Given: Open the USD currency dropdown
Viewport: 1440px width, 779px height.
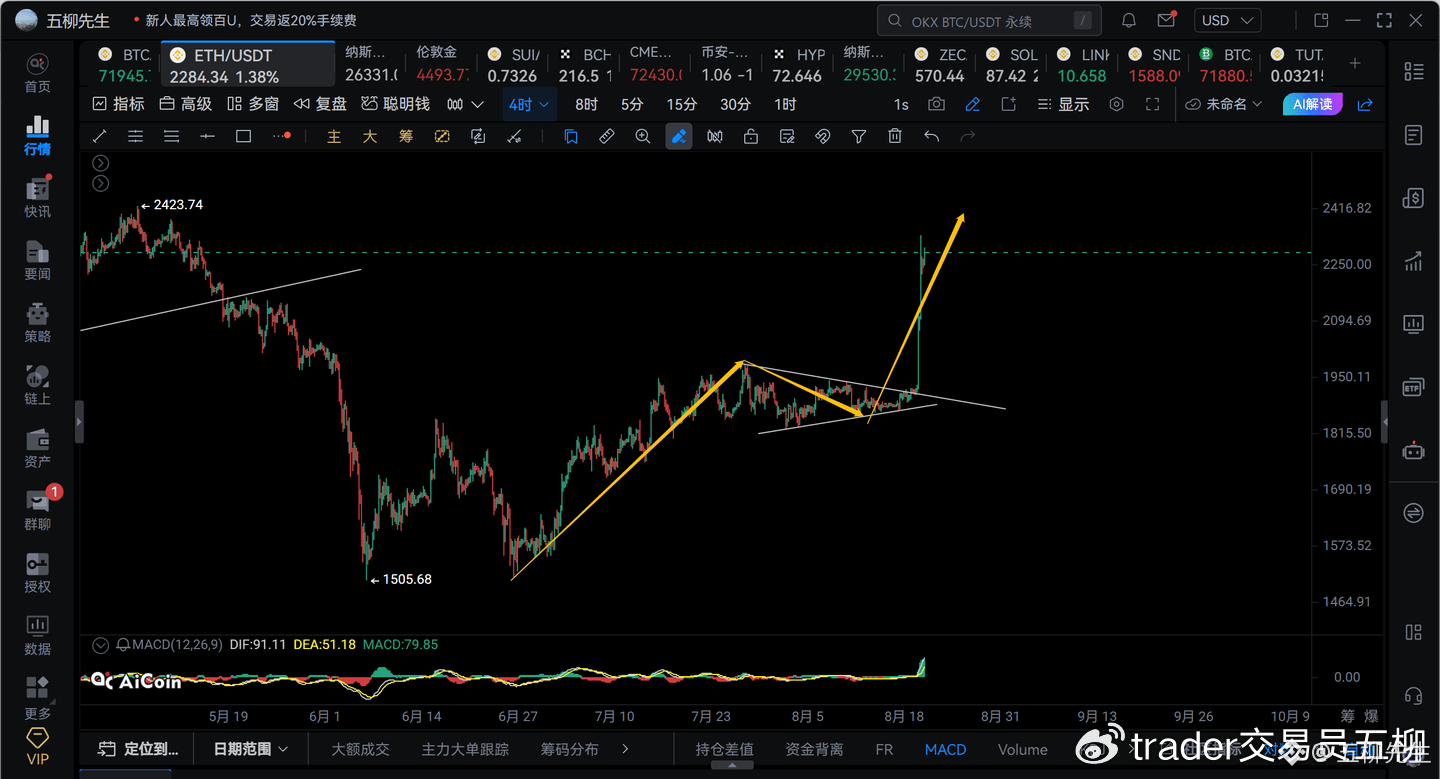Looking at the screenshot, I should coord(1227,20).
